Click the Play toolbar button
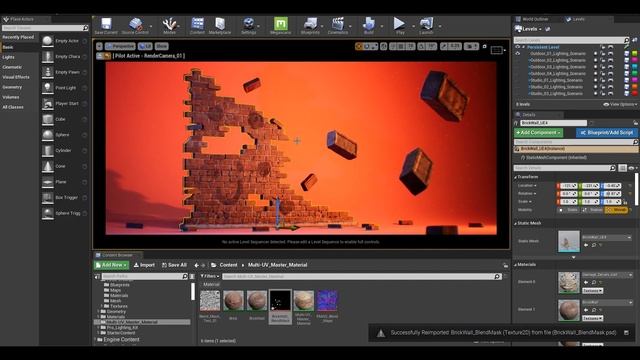Screen dimensions: 640x360 400,24
